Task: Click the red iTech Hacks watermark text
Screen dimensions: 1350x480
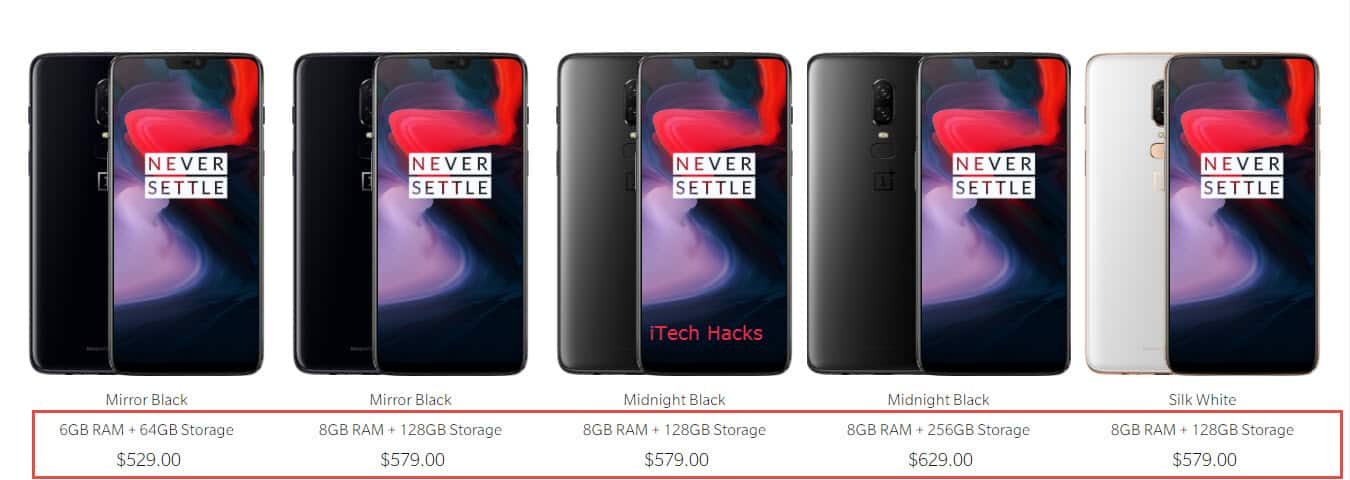Action: click(x=706, y=333)
